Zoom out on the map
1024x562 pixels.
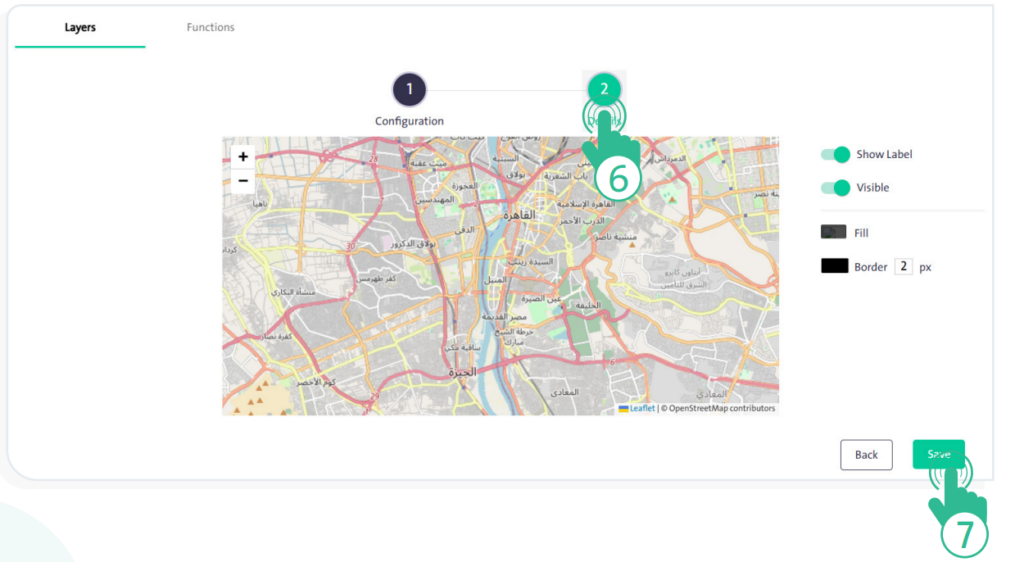pos(243,181)
